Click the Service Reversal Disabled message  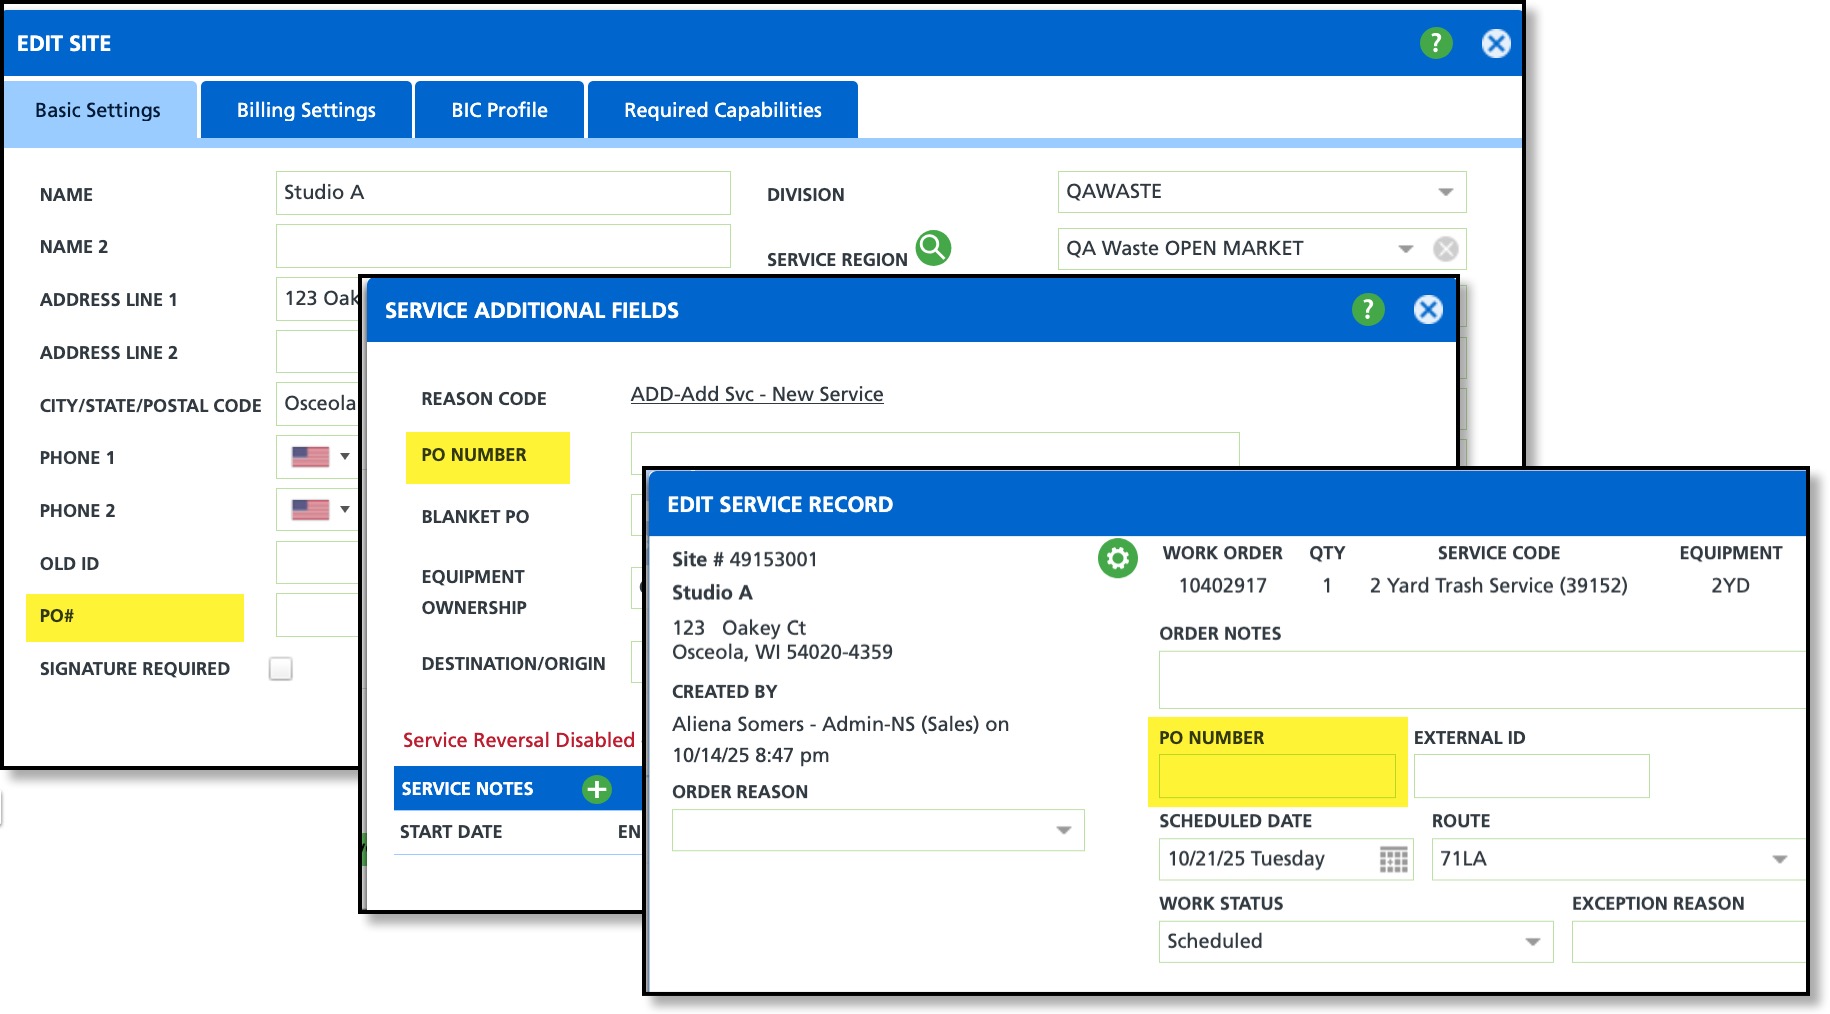point(518,740)
